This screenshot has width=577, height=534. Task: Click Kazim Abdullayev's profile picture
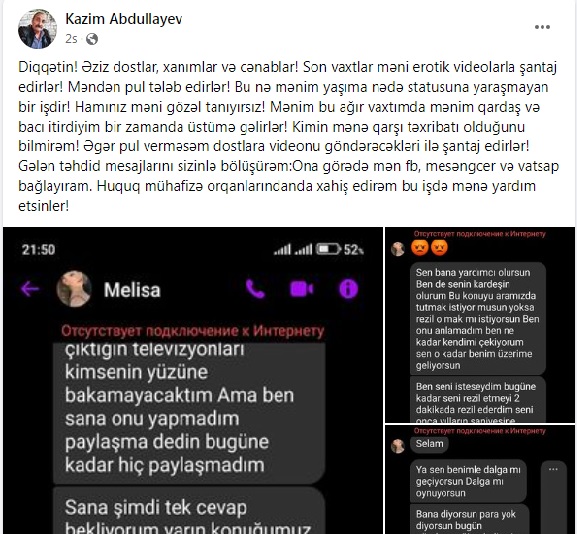[38, 29]
